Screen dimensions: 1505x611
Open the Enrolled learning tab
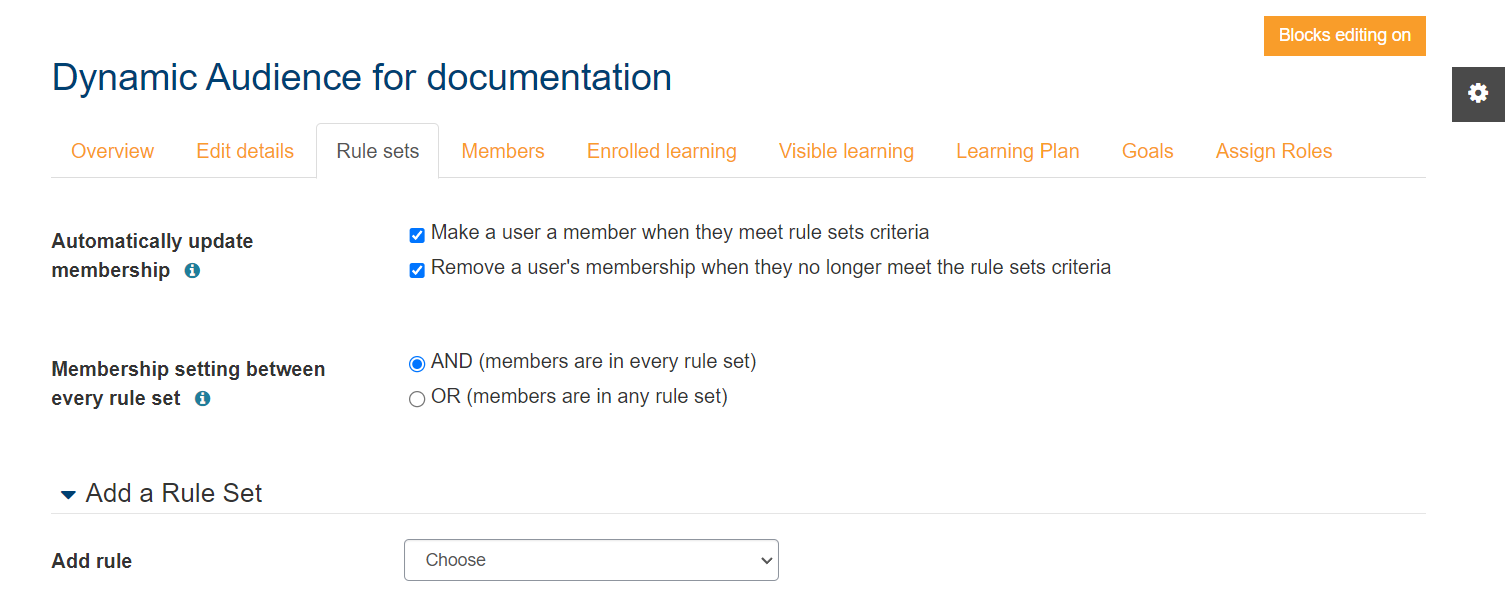click(x=661, y=150)
